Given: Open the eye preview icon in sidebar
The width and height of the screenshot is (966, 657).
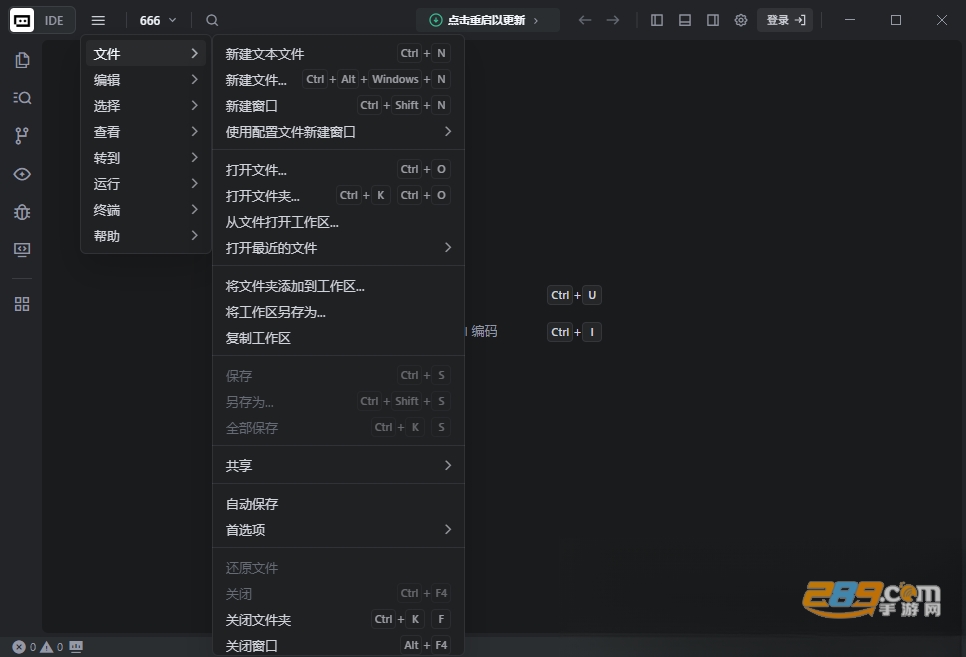Looking at the screenshot, I should pos(22,174).
